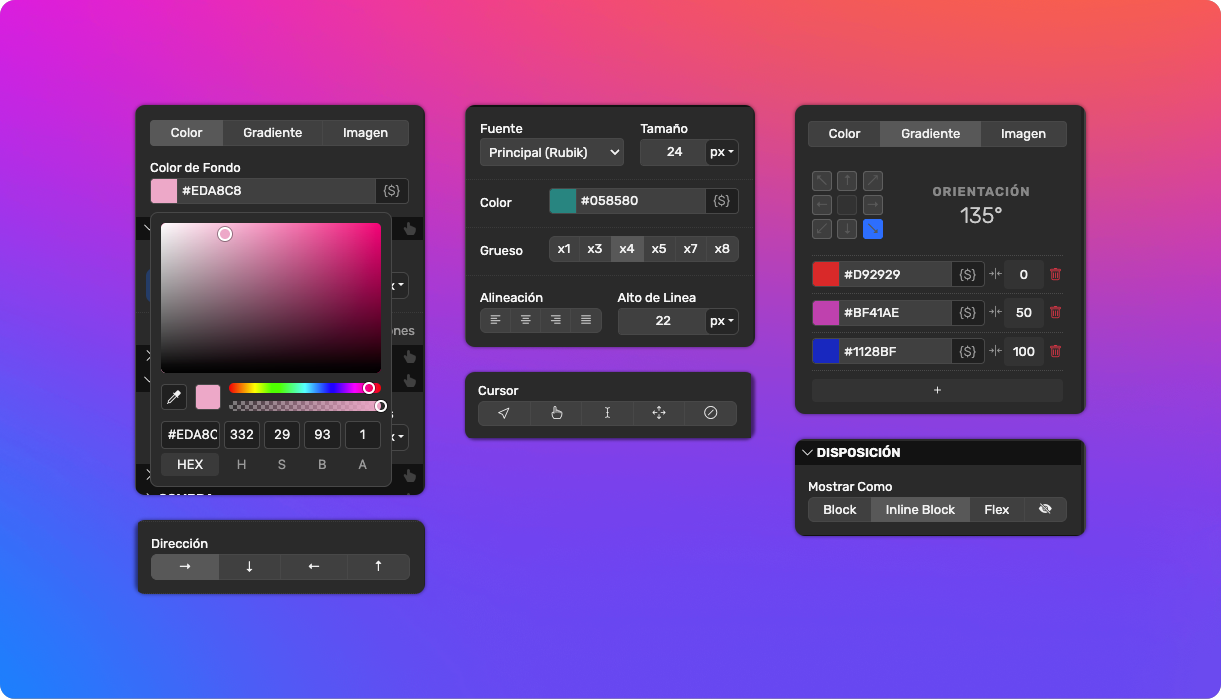Click the blue #1128BF gradient swatch
Image resolution: width=1221 pixels, height=699 pixels.
coord(826,351)
